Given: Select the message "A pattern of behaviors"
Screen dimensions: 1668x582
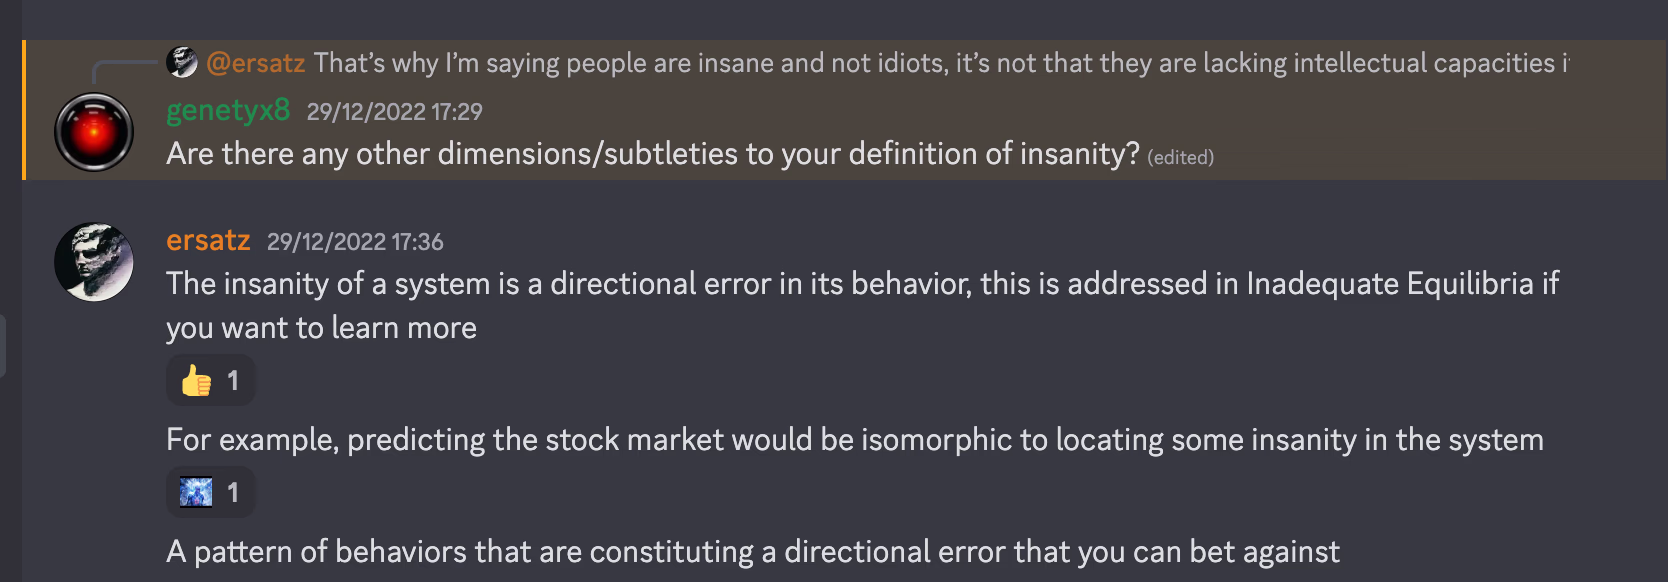Looking at the screenshot, I should point(753,552).
